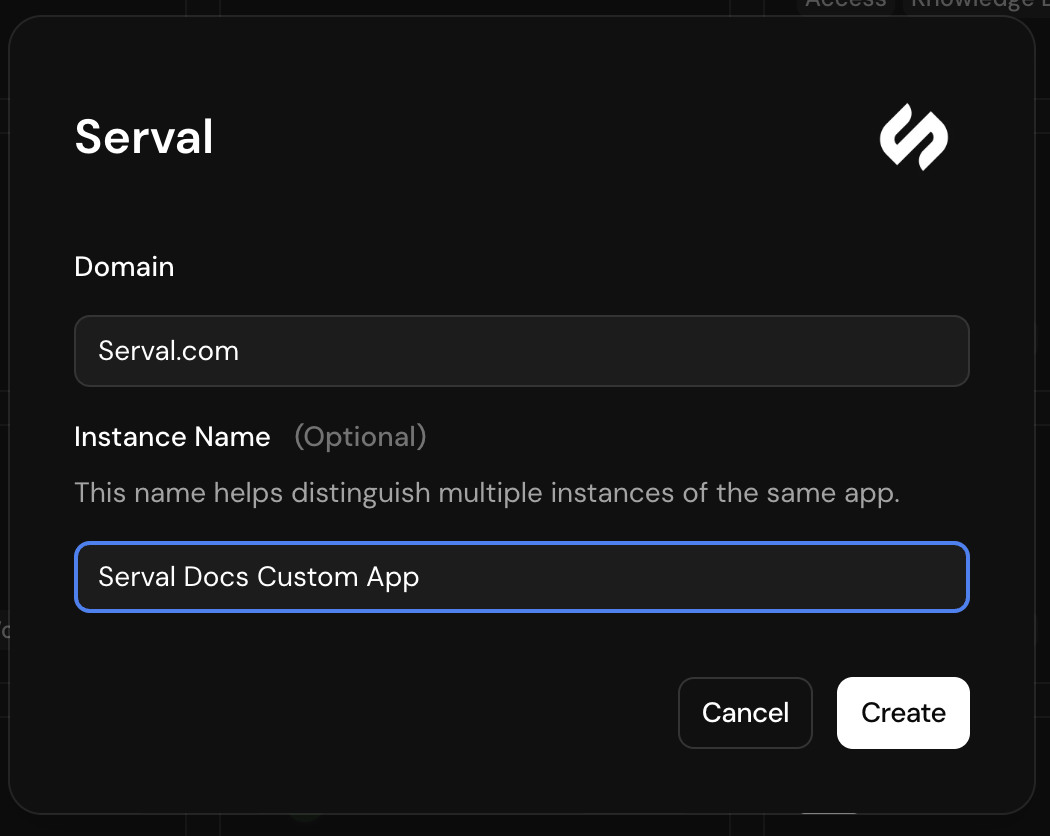Switch to the Access tab
Image resolution: width=1050 pixels, height=836 pixels.
845,5
